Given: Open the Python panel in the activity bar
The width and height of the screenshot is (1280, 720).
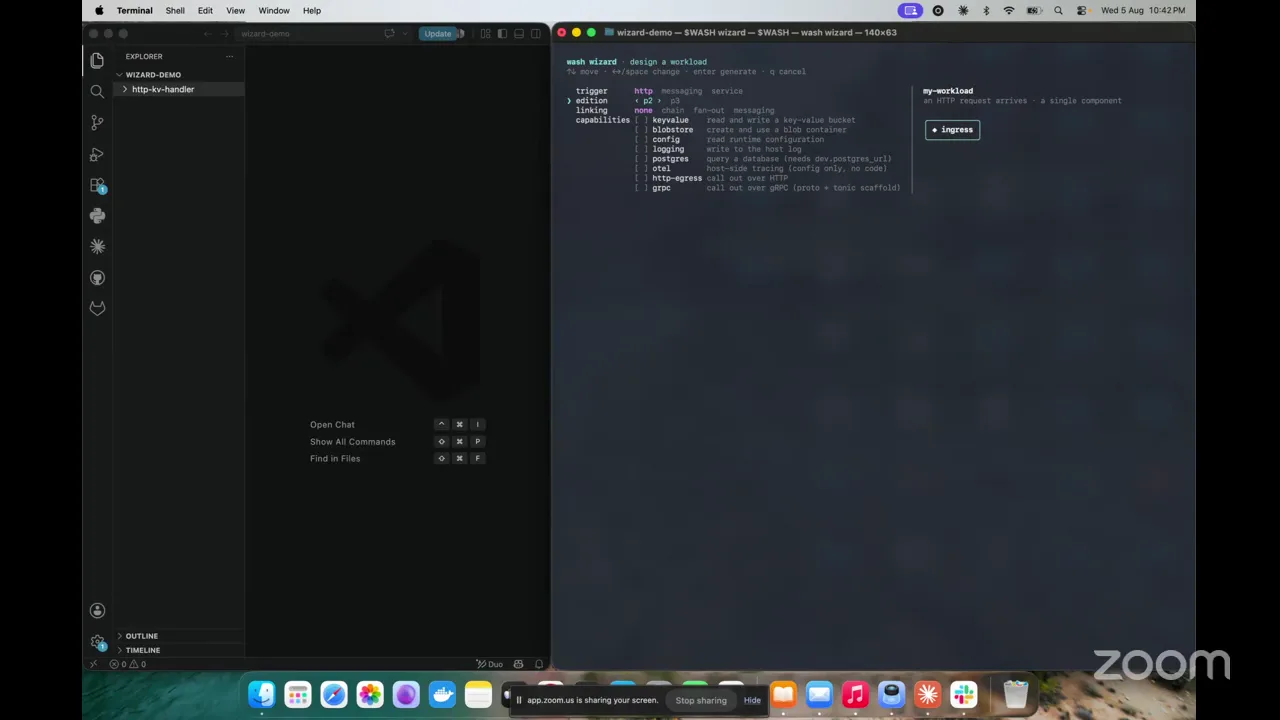Looking at the screenshot, I should (97, 216).
